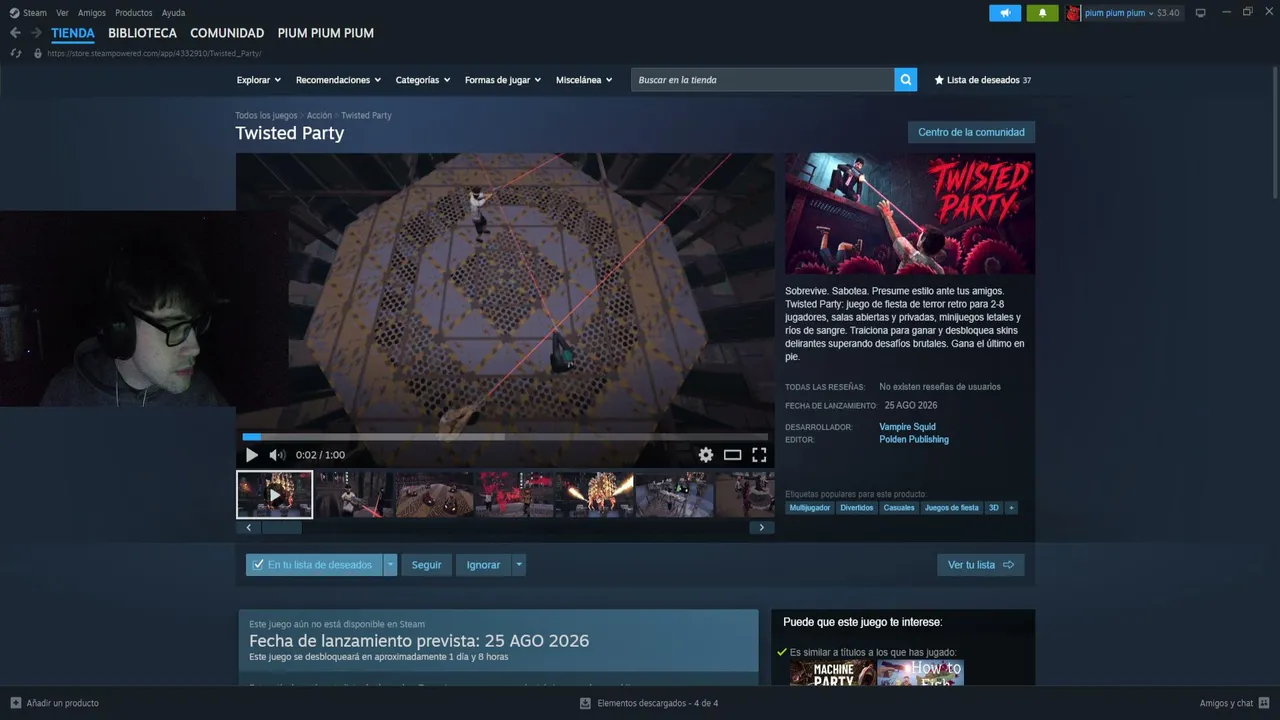Click the media strip horizontal scrollbar handle
The height and width of the screenshot is (720, 1280).
point(282,528)
